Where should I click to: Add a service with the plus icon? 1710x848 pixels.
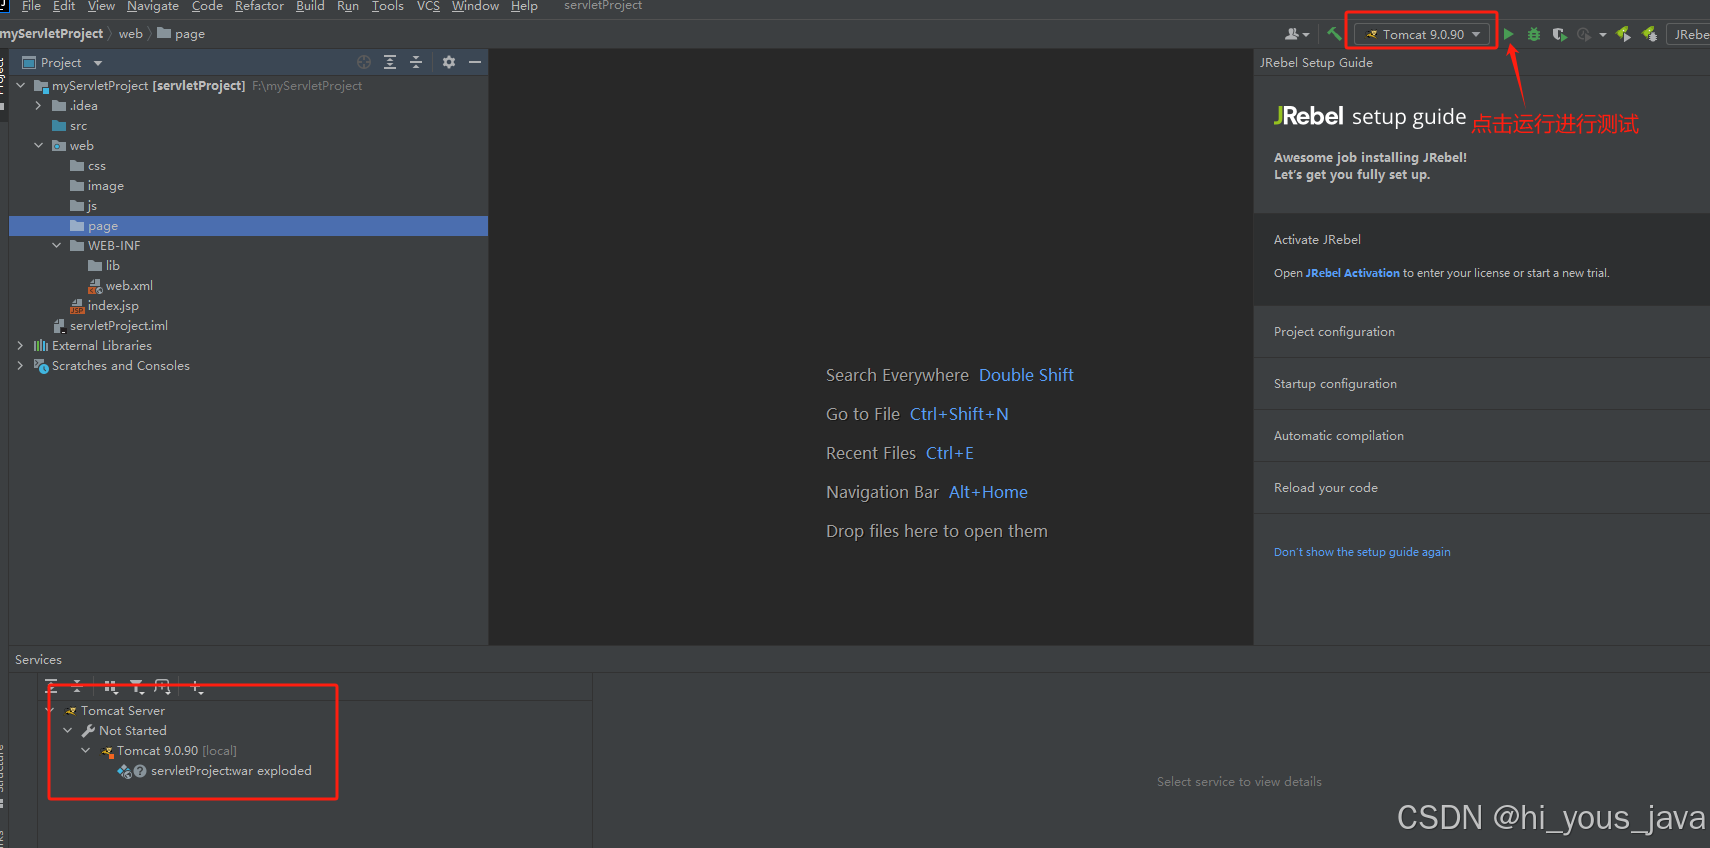coord(197,687)
